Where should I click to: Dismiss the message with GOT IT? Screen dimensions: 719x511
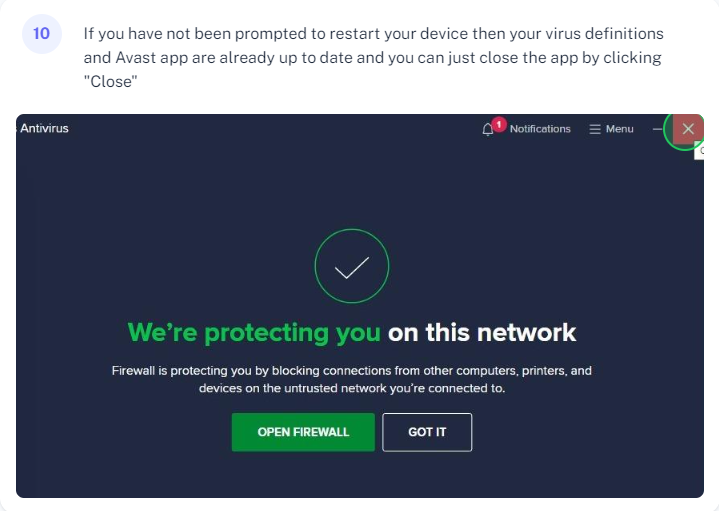pos(427,432)
